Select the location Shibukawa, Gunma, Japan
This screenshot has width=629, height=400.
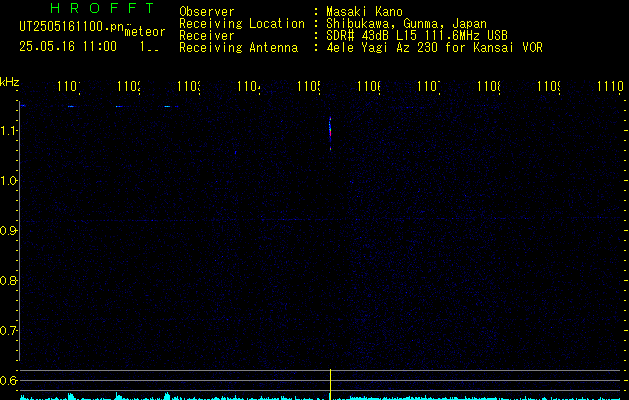click(406, 24)
